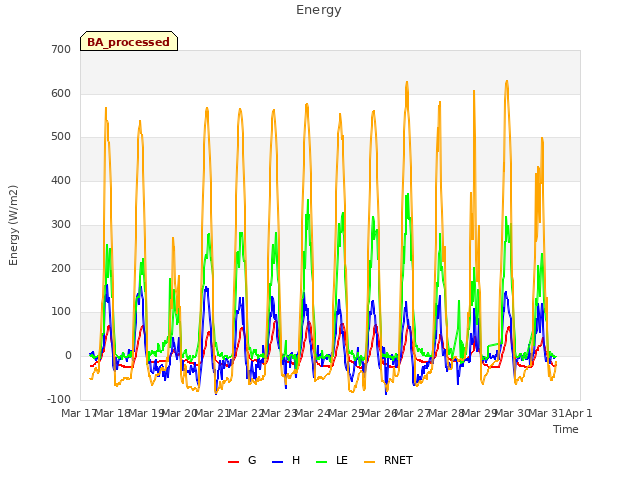The width and height of the screenshot is (640, 480).
Task: Click the 600 y-axis tick label
Action: click(x=61, y=93)
